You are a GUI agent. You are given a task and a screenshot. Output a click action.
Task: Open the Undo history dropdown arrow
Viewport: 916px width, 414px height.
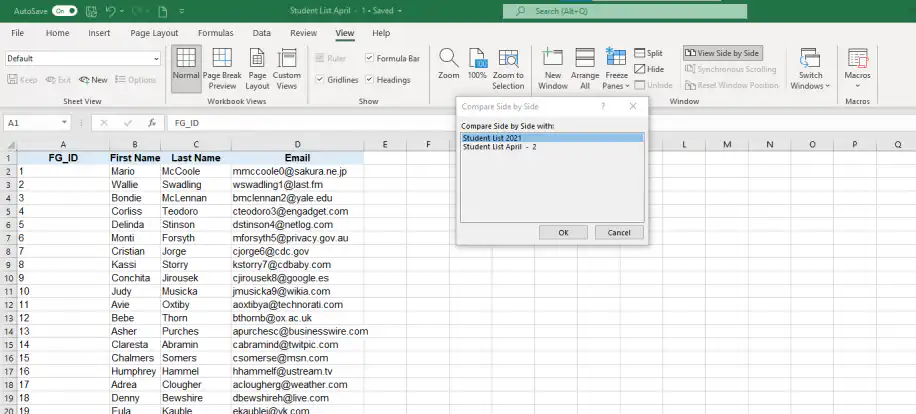[x=122, y=11]
